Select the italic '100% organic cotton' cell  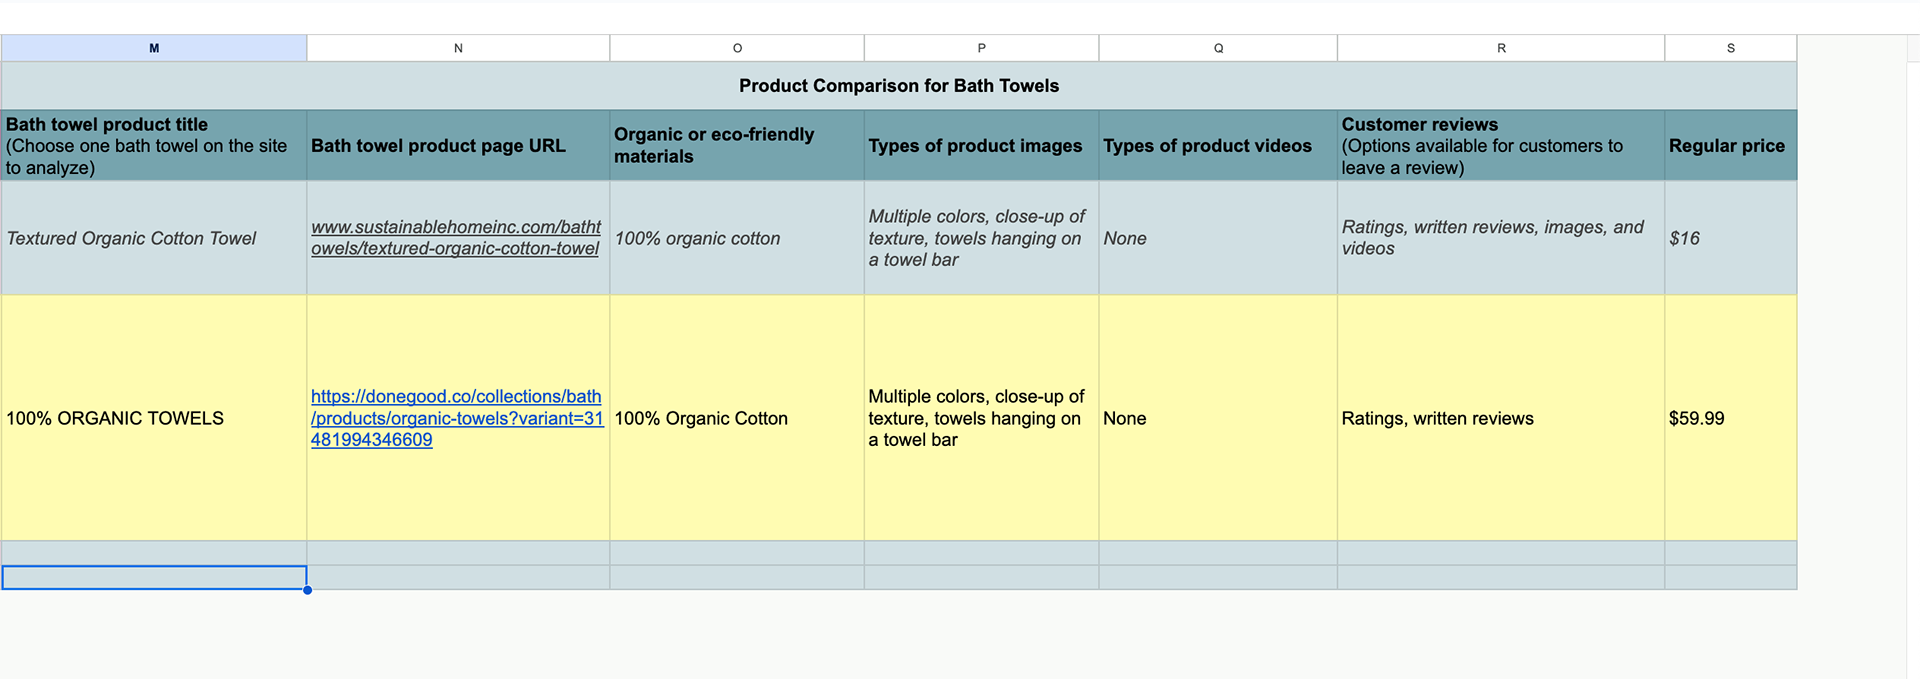click(x=737, y=238)
